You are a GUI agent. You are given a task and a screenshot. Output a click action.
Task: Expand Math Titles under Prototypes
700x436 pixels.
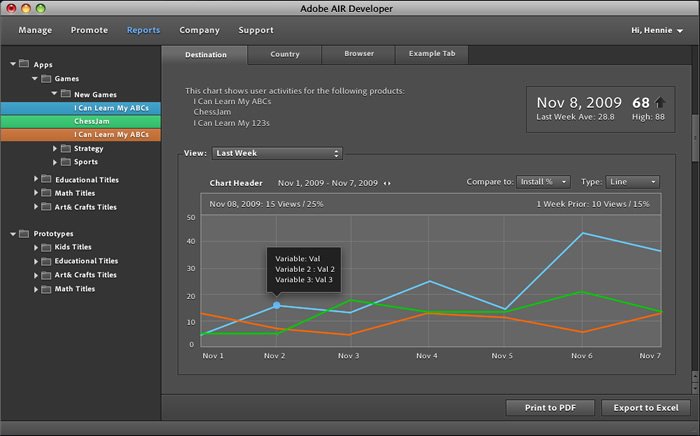[x=36, y=289]
